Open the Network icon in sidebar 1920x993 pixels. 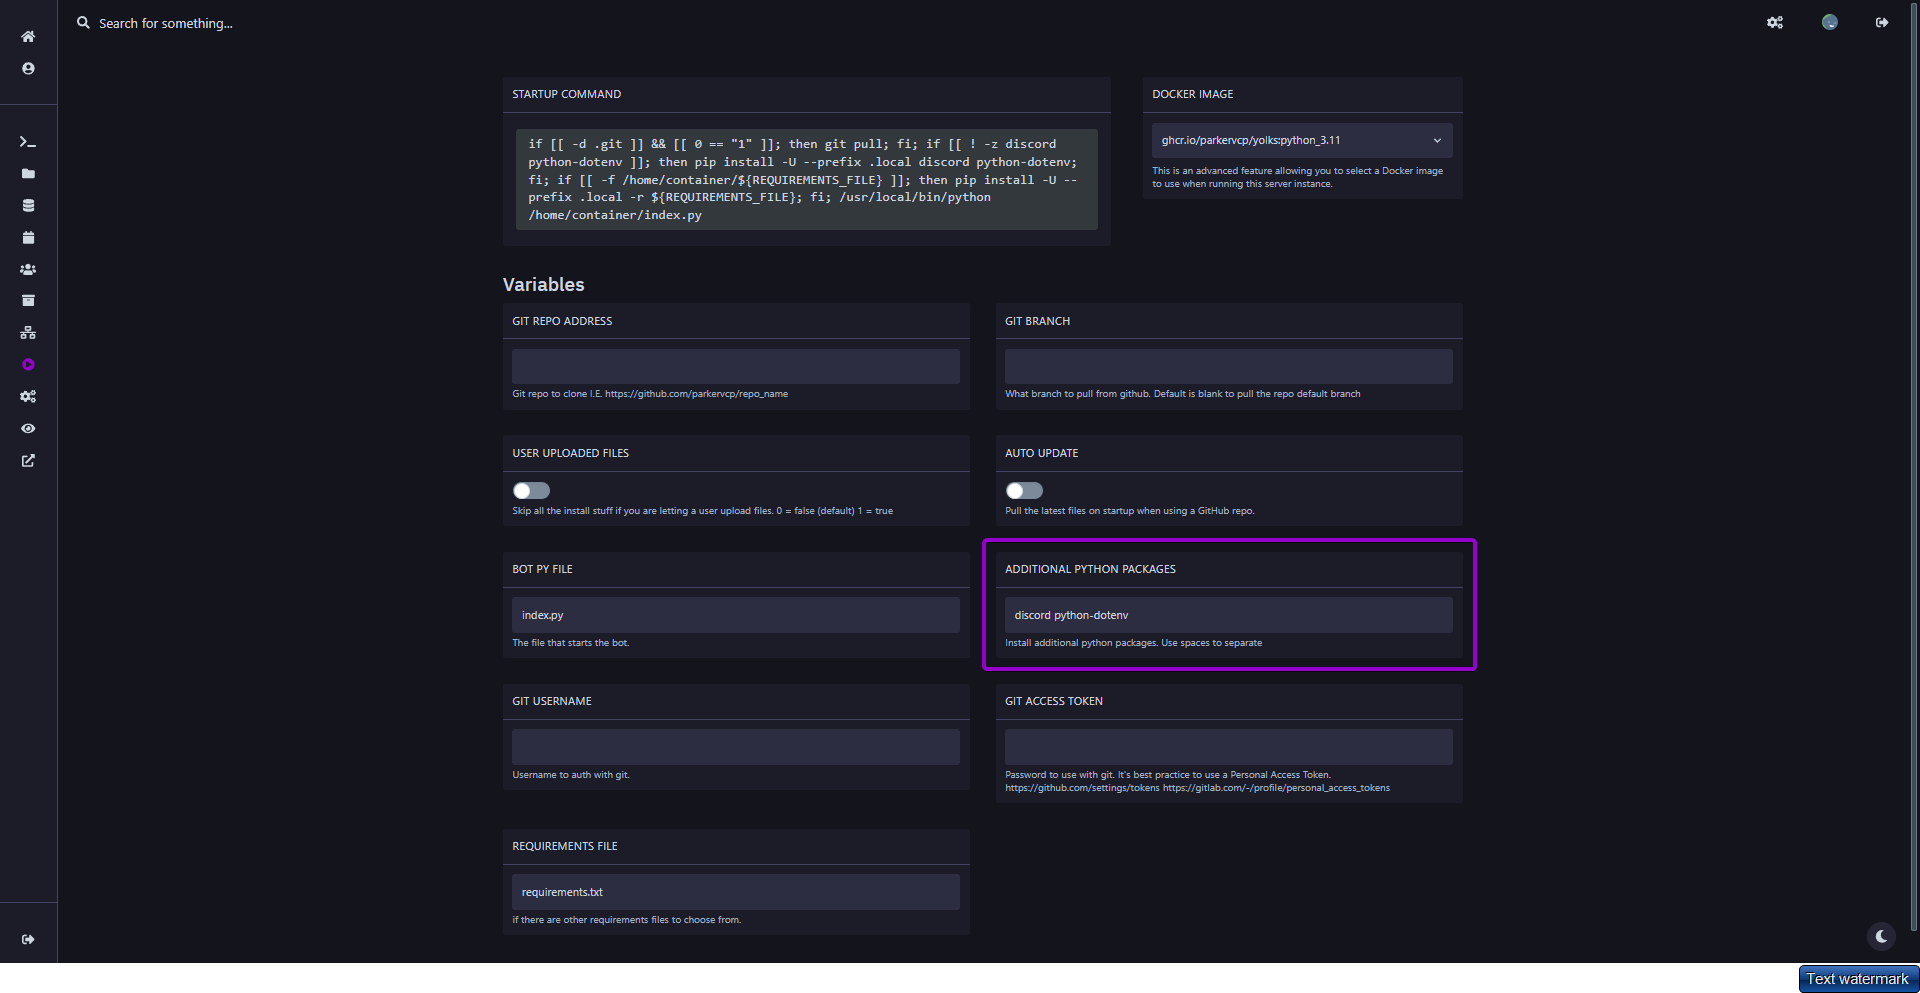click(x=28, y=333)
